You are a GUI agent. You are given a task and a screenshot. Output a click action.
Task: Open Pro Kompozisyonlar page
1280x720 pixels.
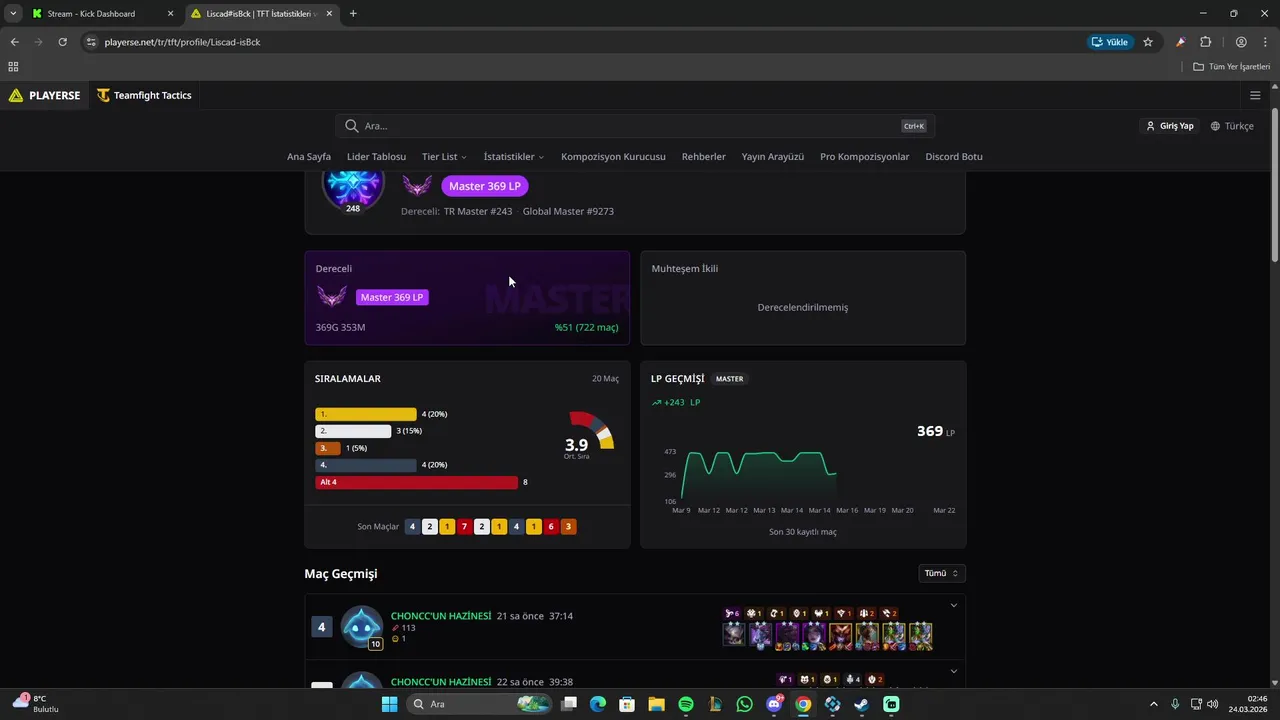point(865,157)
